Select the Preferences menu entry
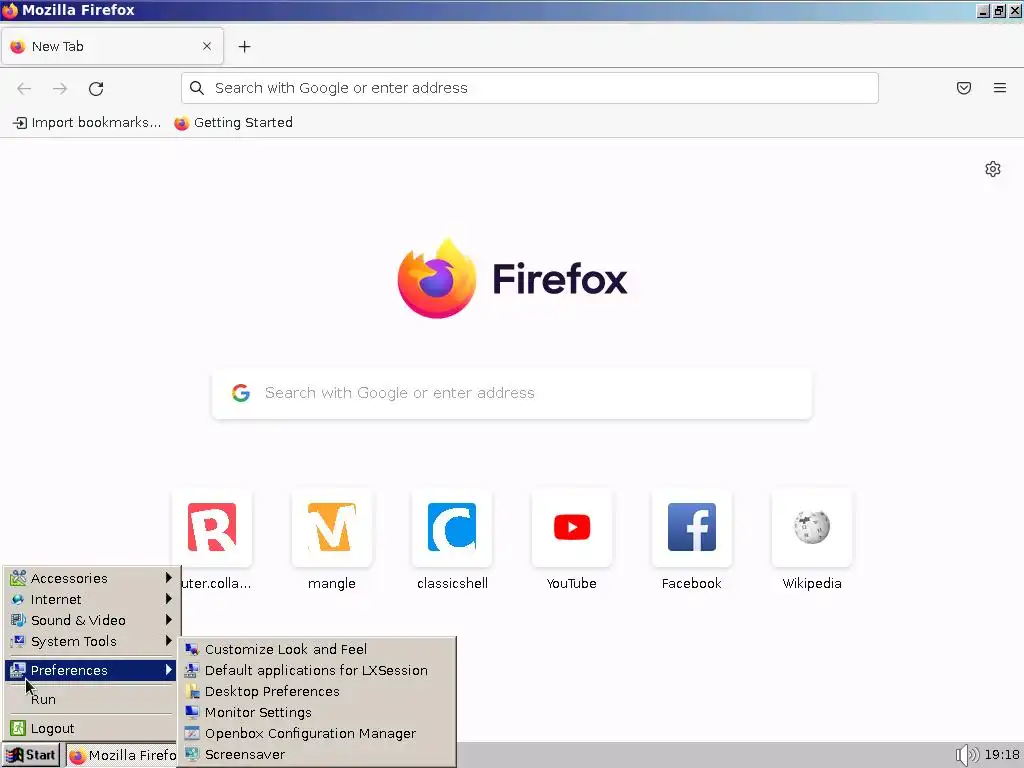This screenshot has height=768, width=1024. pos(91,670)
